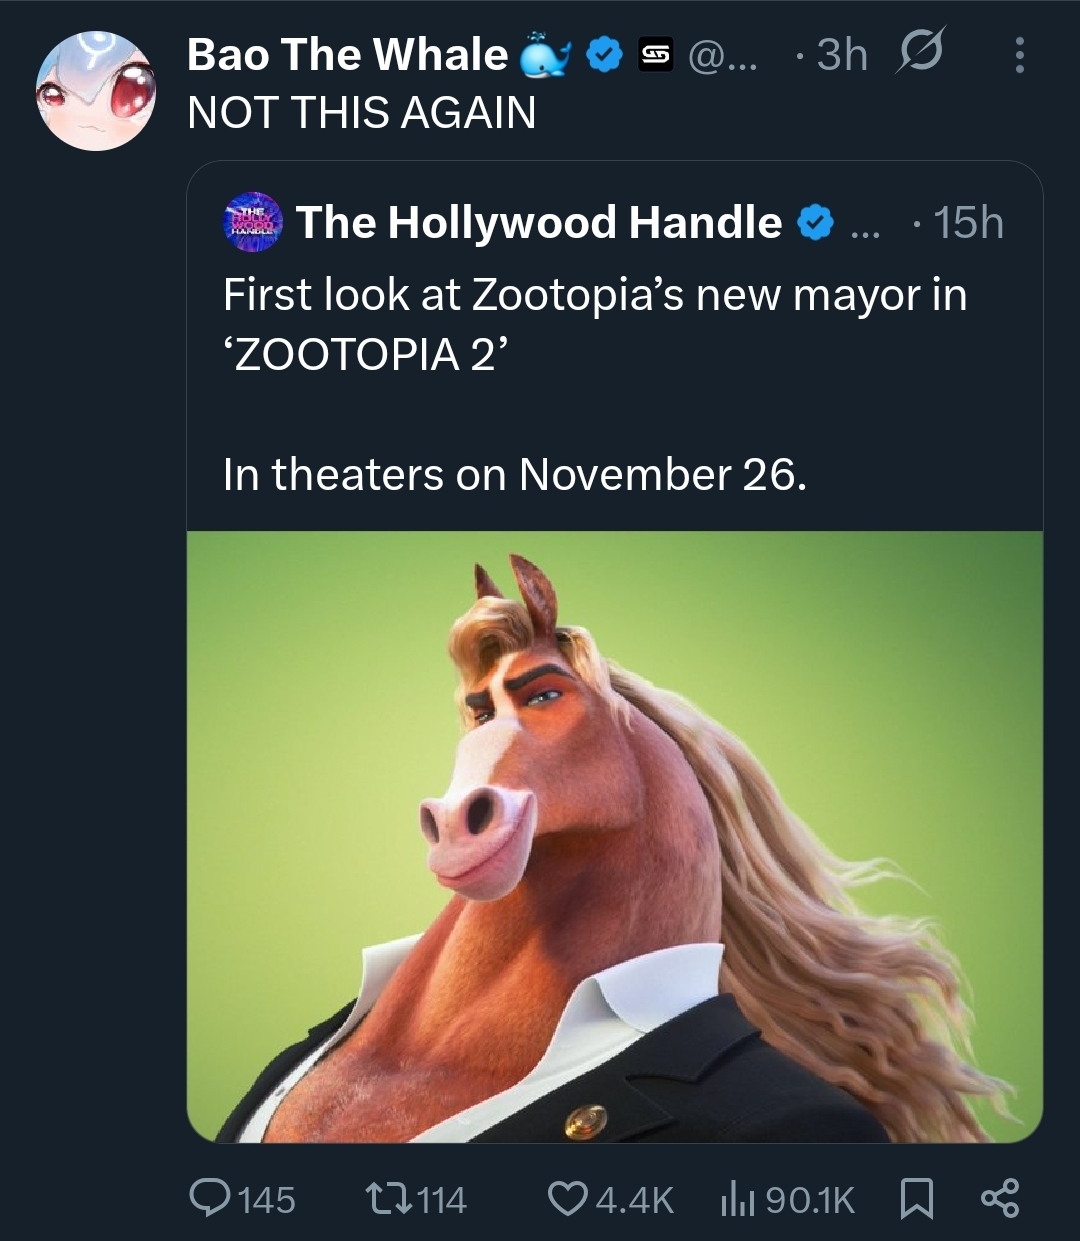
Task: Tap the share icon
Action: click(999, 1198)
